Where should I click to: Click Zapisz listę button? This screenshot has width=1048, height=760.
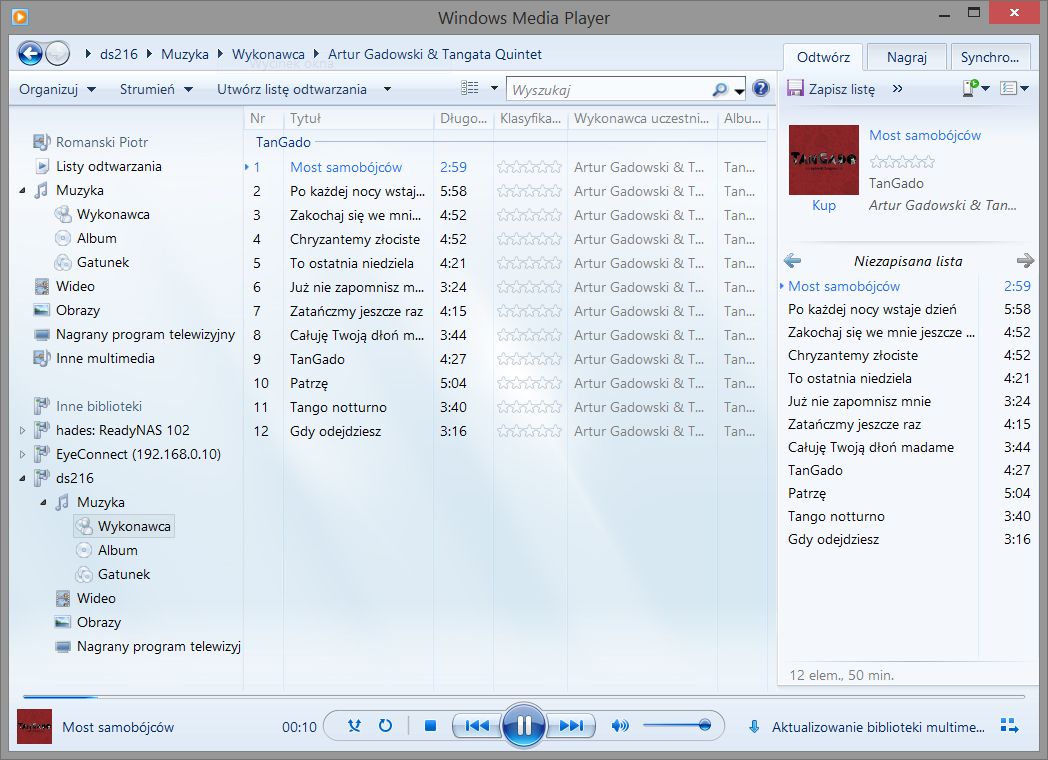click(831, 88)
